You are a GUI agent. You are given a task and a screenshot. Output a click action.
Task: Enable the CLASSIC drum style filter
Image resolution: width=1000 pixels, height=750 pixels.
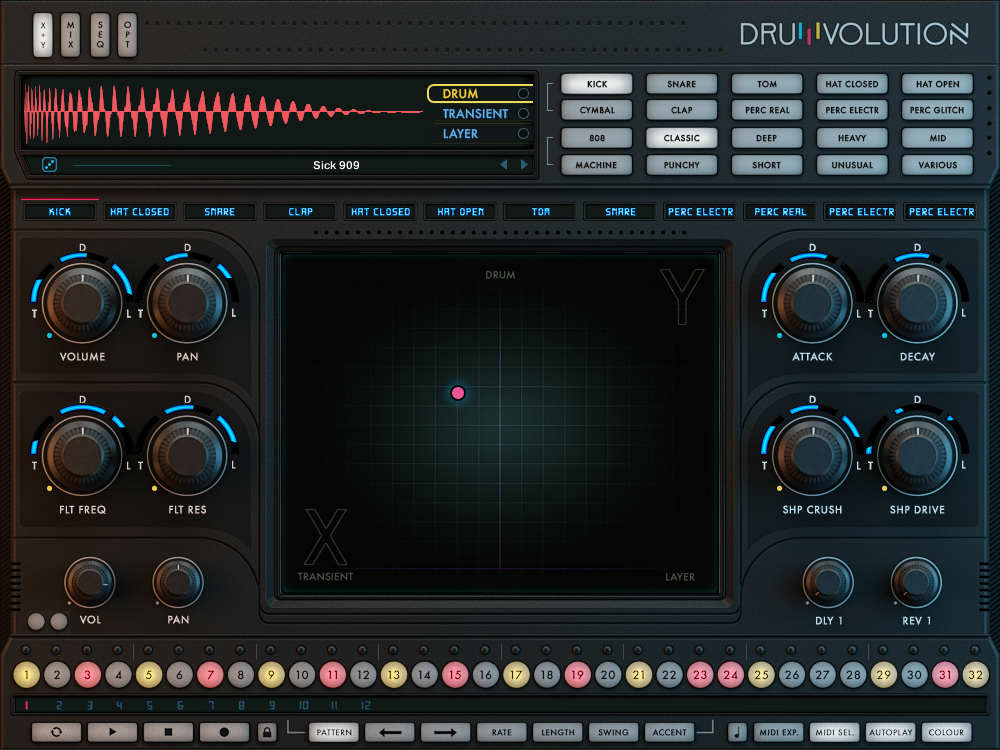pos(682,137)
